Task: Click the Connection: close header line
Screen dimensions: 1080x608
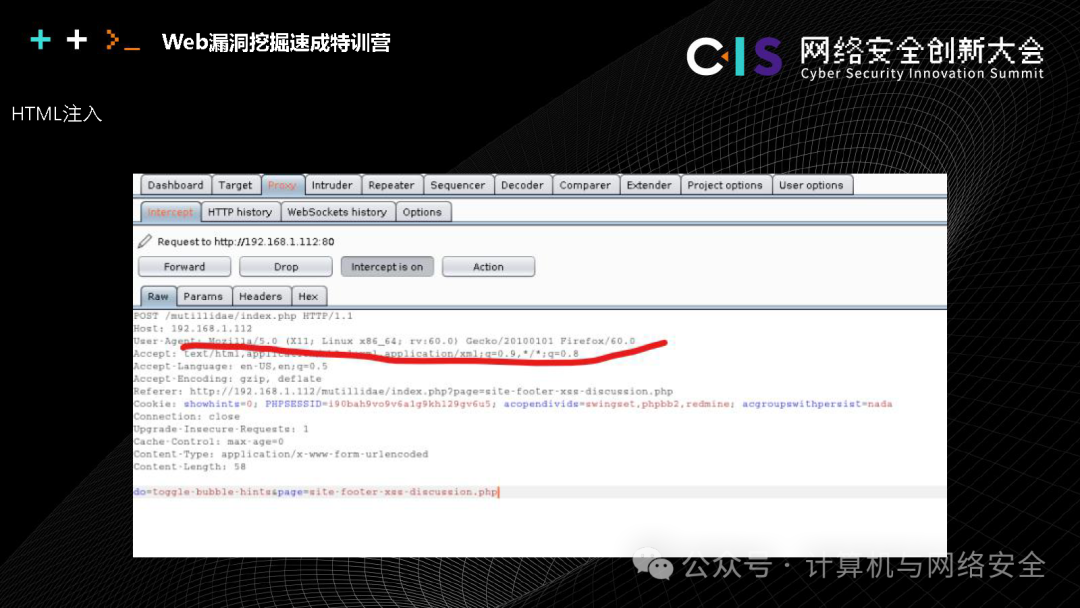Action: pyautogui.click(x=187, y=417)
